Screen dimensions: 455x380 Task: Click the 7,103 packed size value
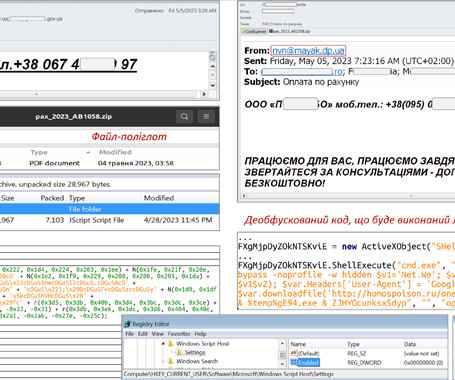point(55,220)
